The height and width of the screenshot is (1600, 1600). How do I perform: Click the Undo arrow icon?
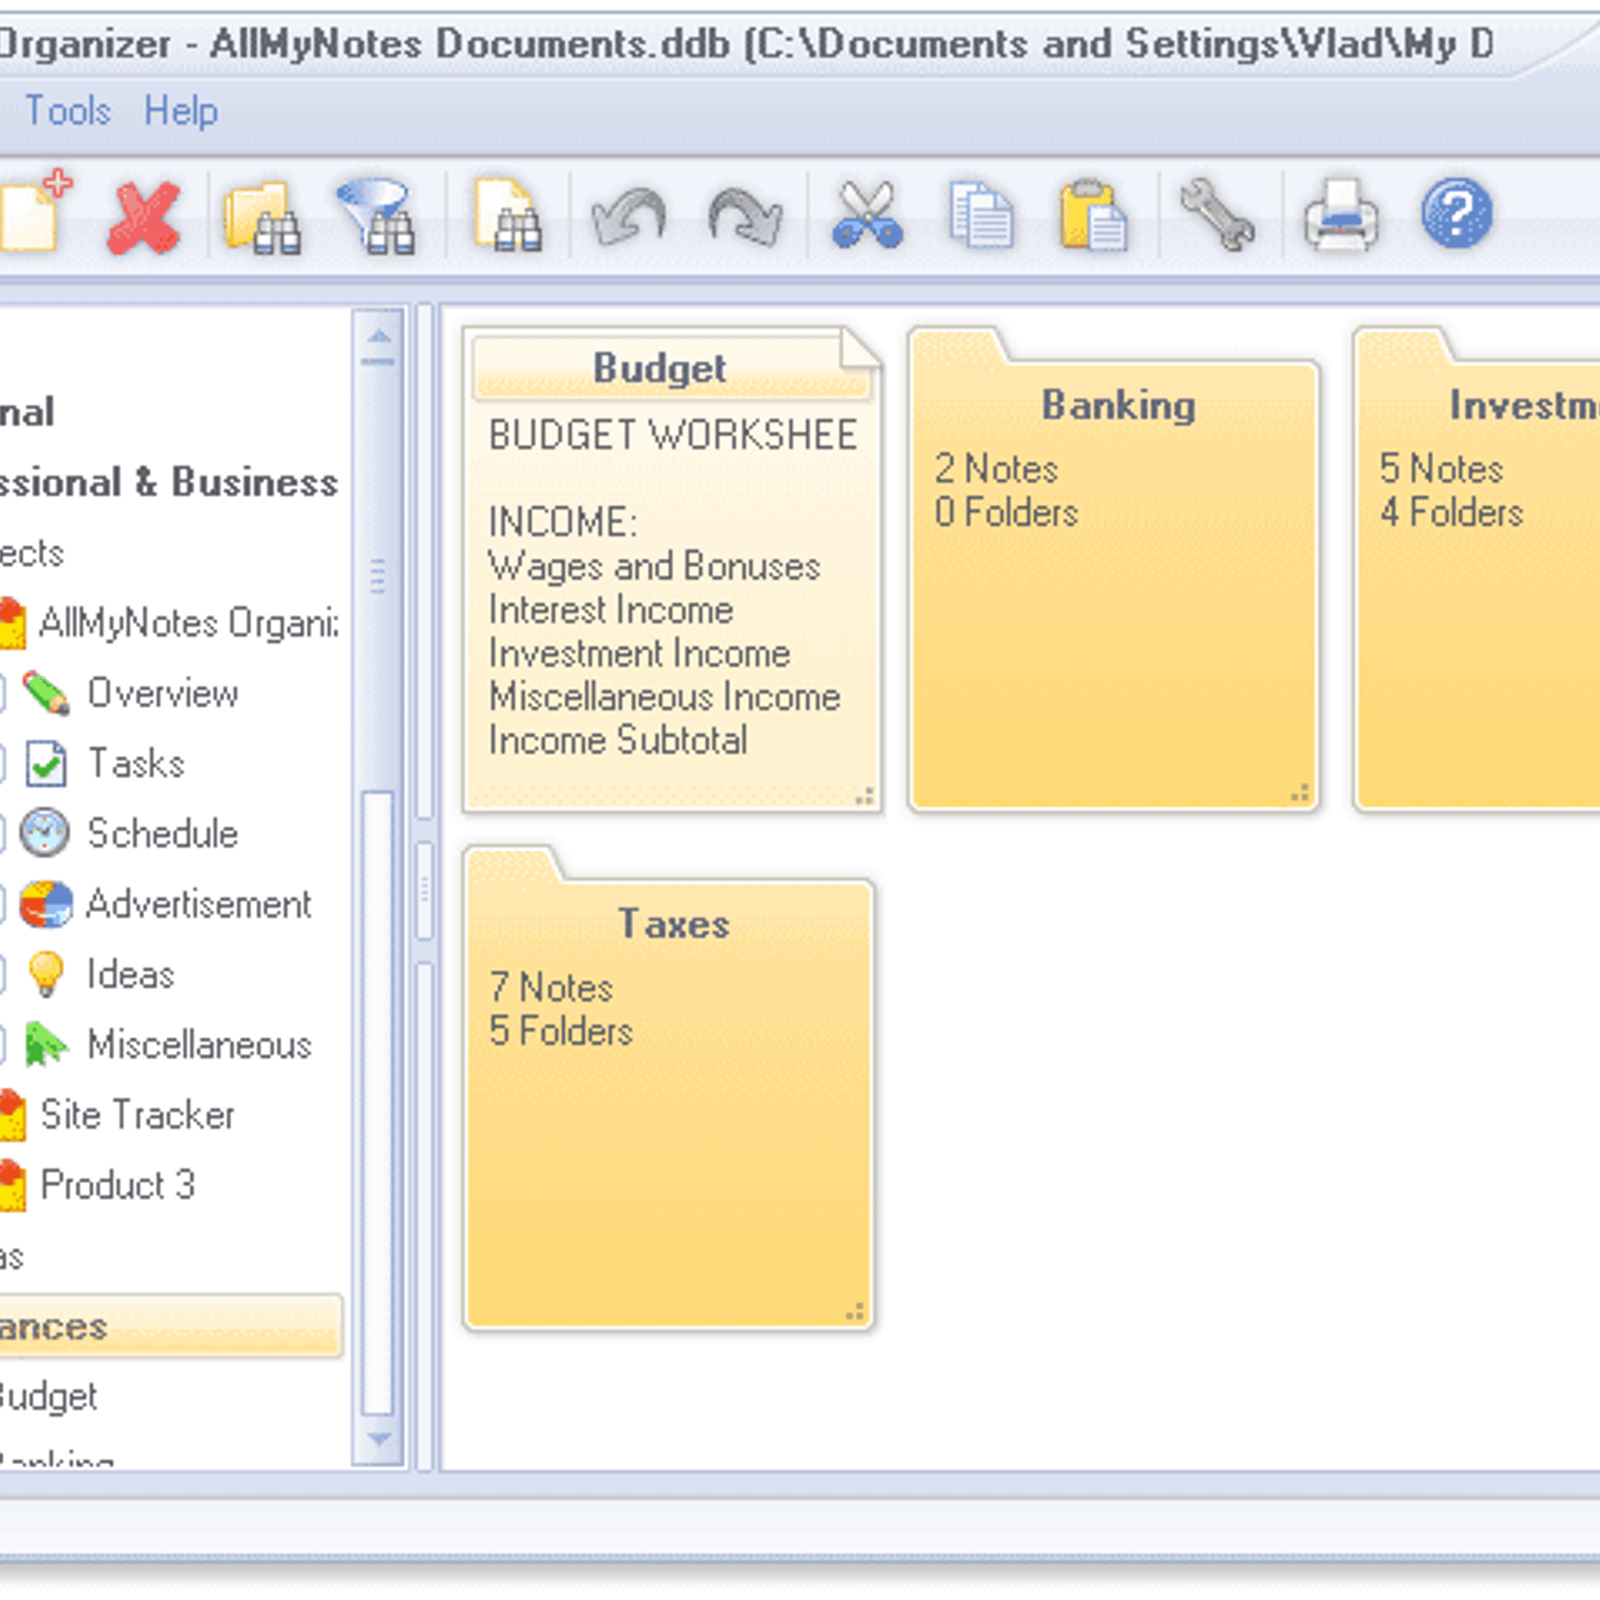[x=628, y=217]
